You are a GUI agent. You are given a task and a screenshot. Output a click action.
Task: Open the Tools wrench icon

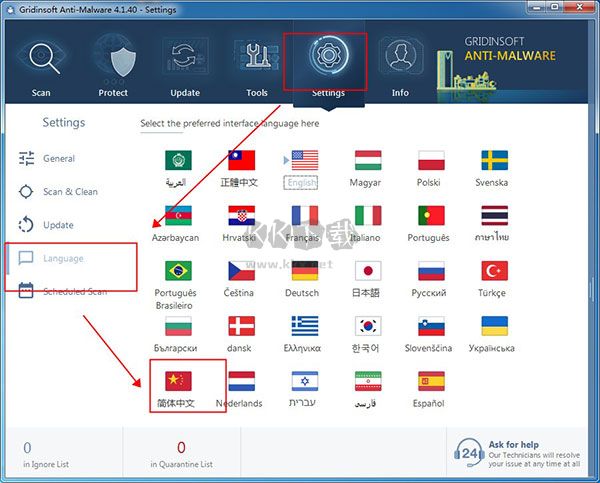click(257, 57)
